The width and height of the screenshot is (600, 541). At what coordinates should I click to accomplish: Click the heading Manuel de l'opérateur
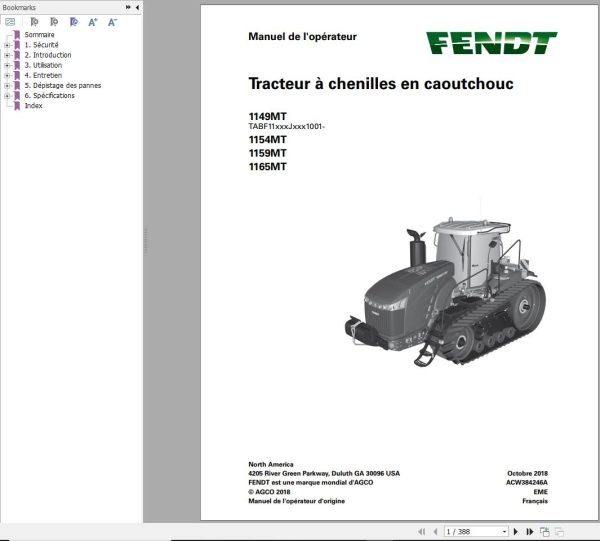[x=302, y=37]
